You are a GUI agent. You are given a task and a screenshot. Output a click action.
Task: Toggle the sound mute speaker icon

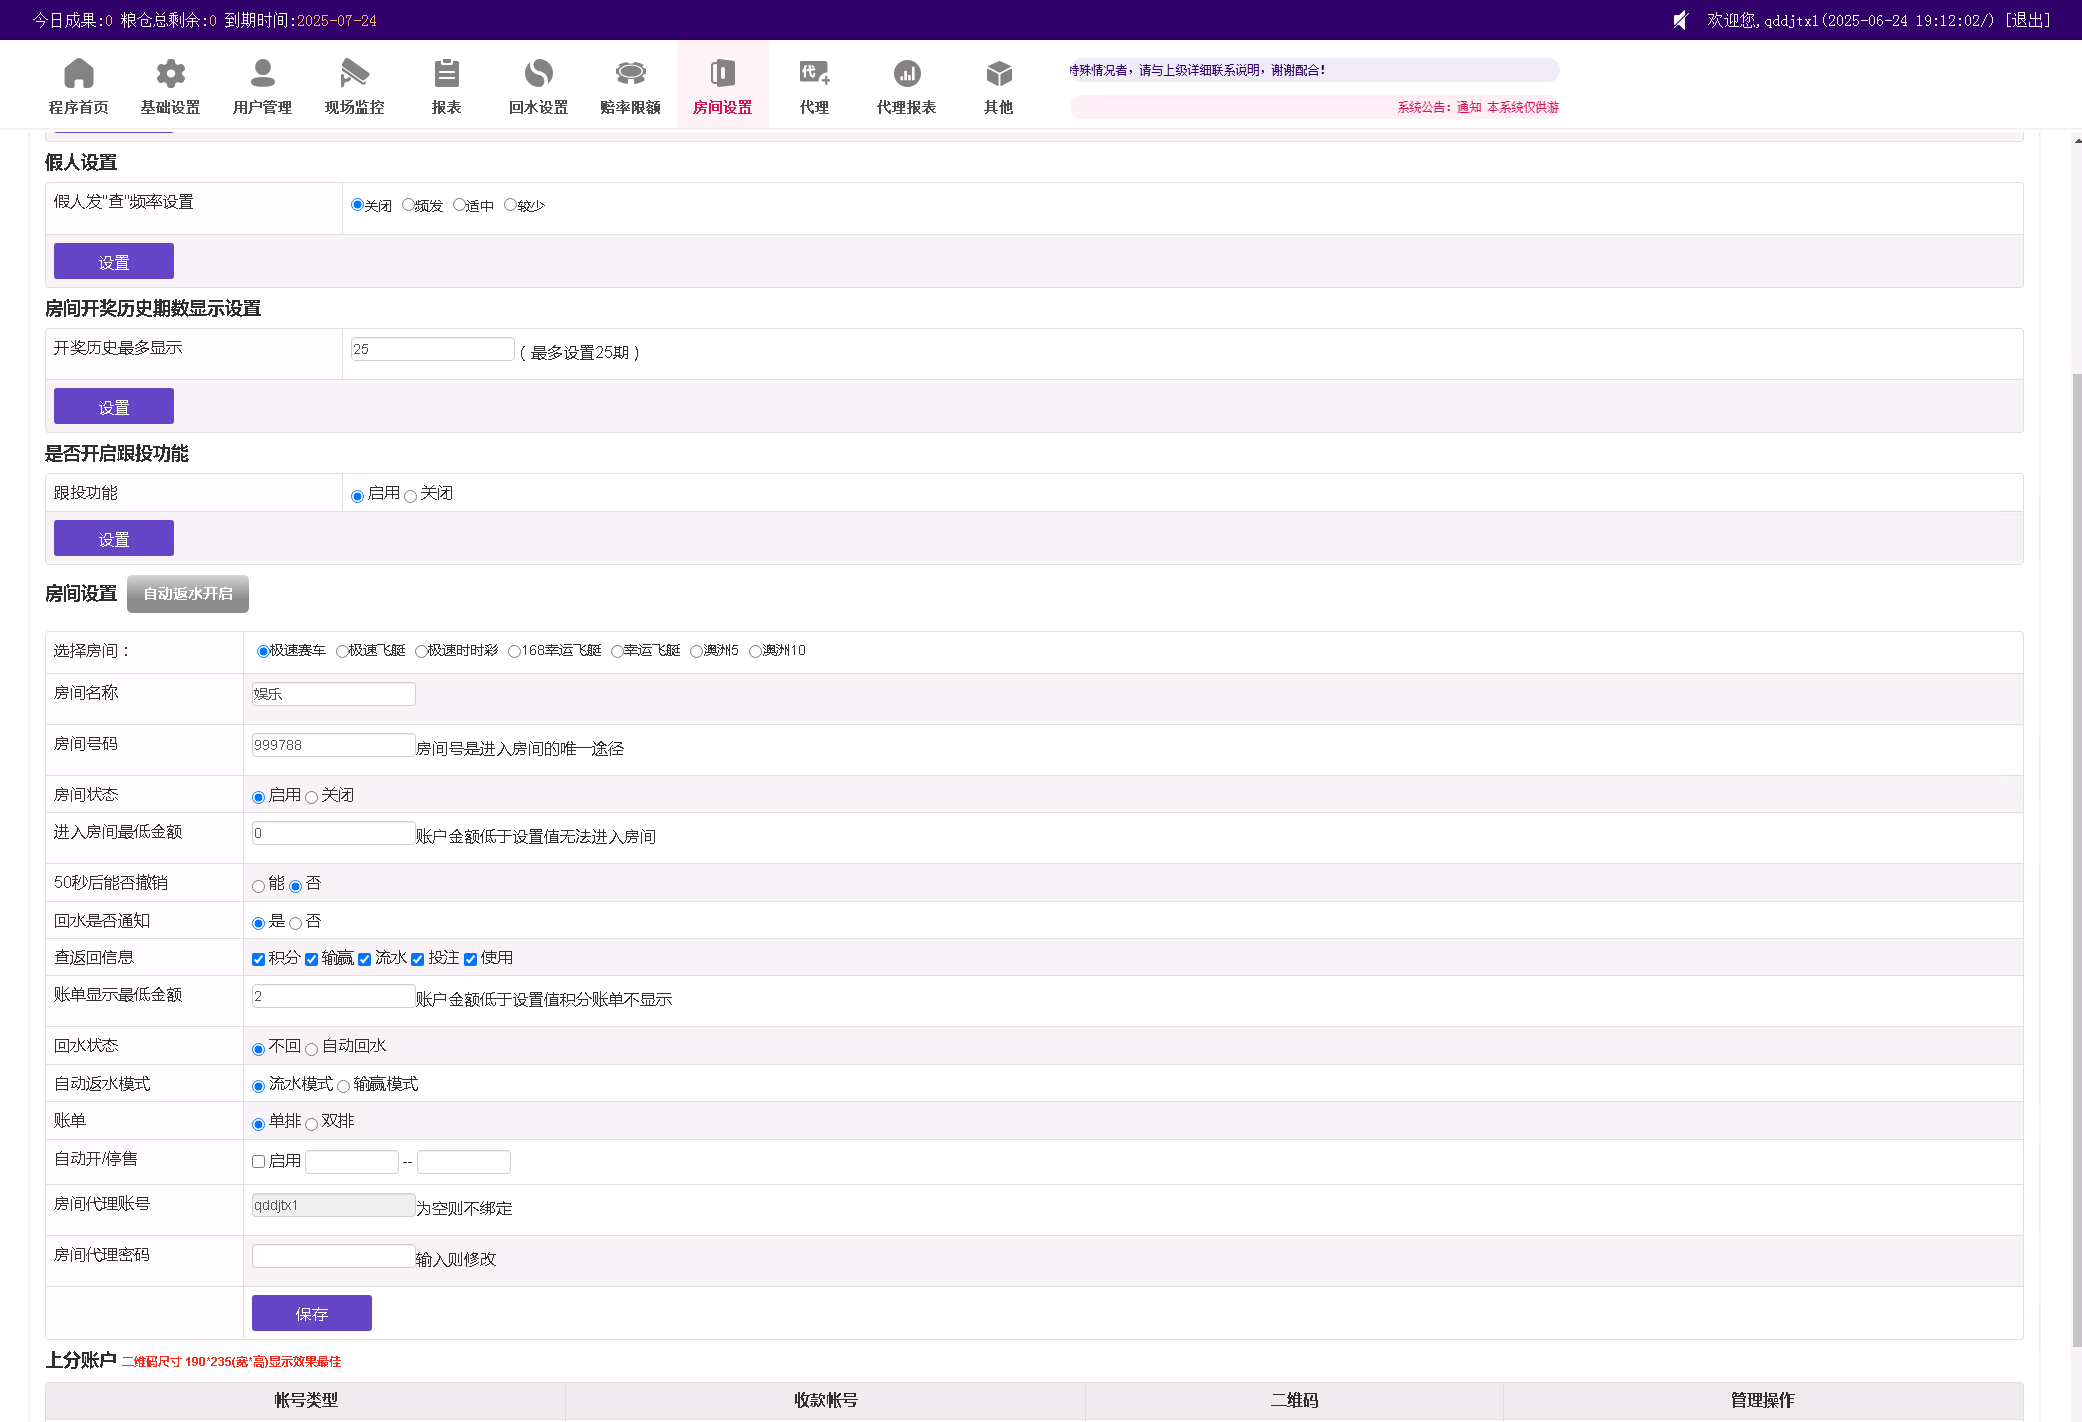tap(1681, 20)
